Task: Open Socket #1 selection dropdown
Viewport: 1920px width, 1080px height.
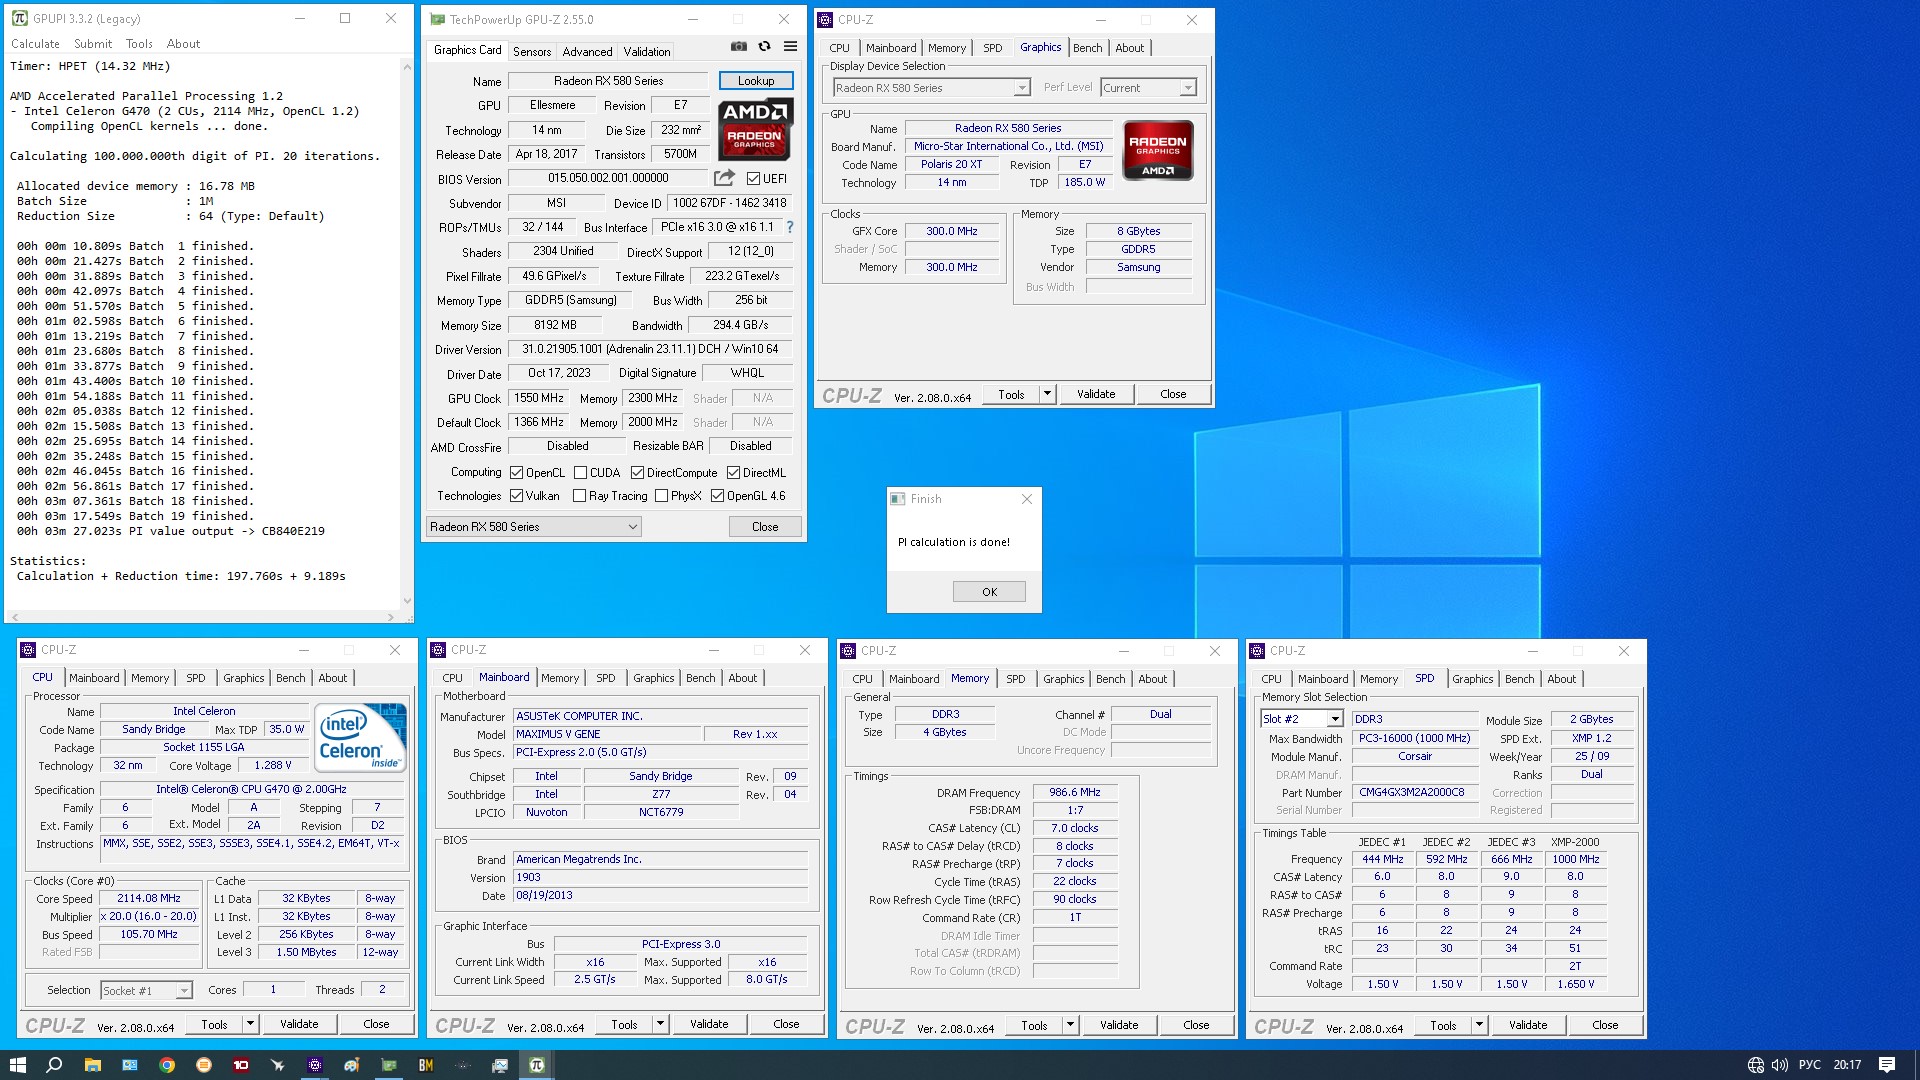Action: (x=146, y=990)
